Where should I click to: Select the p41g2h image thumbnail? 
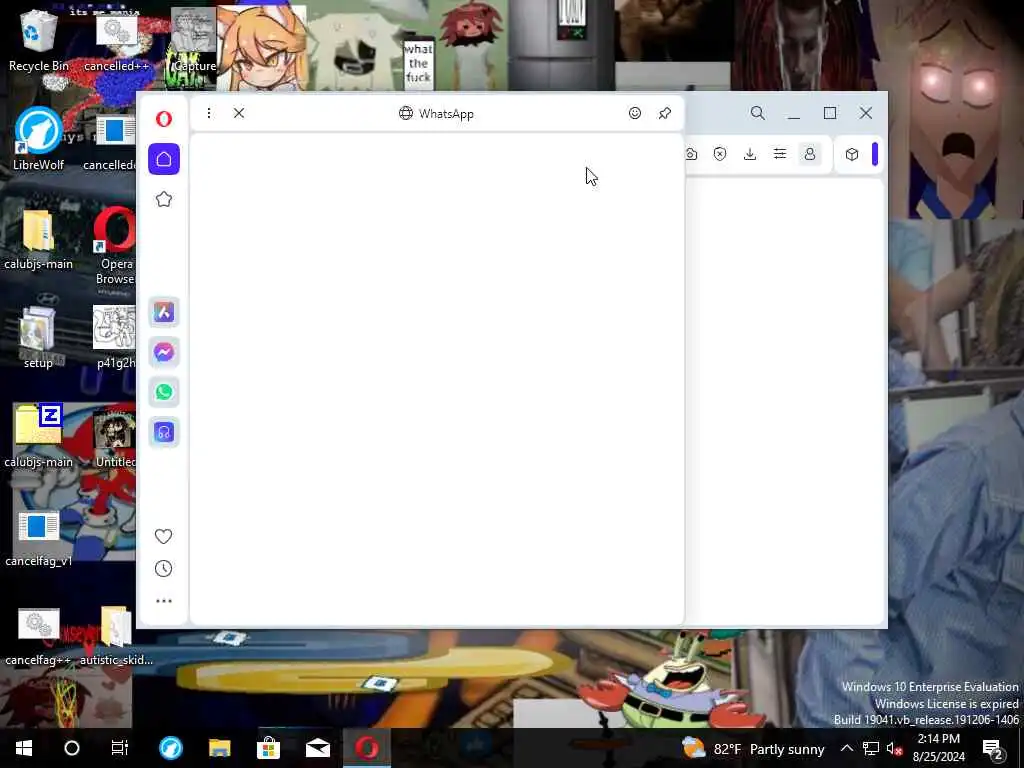pos(115,337)
